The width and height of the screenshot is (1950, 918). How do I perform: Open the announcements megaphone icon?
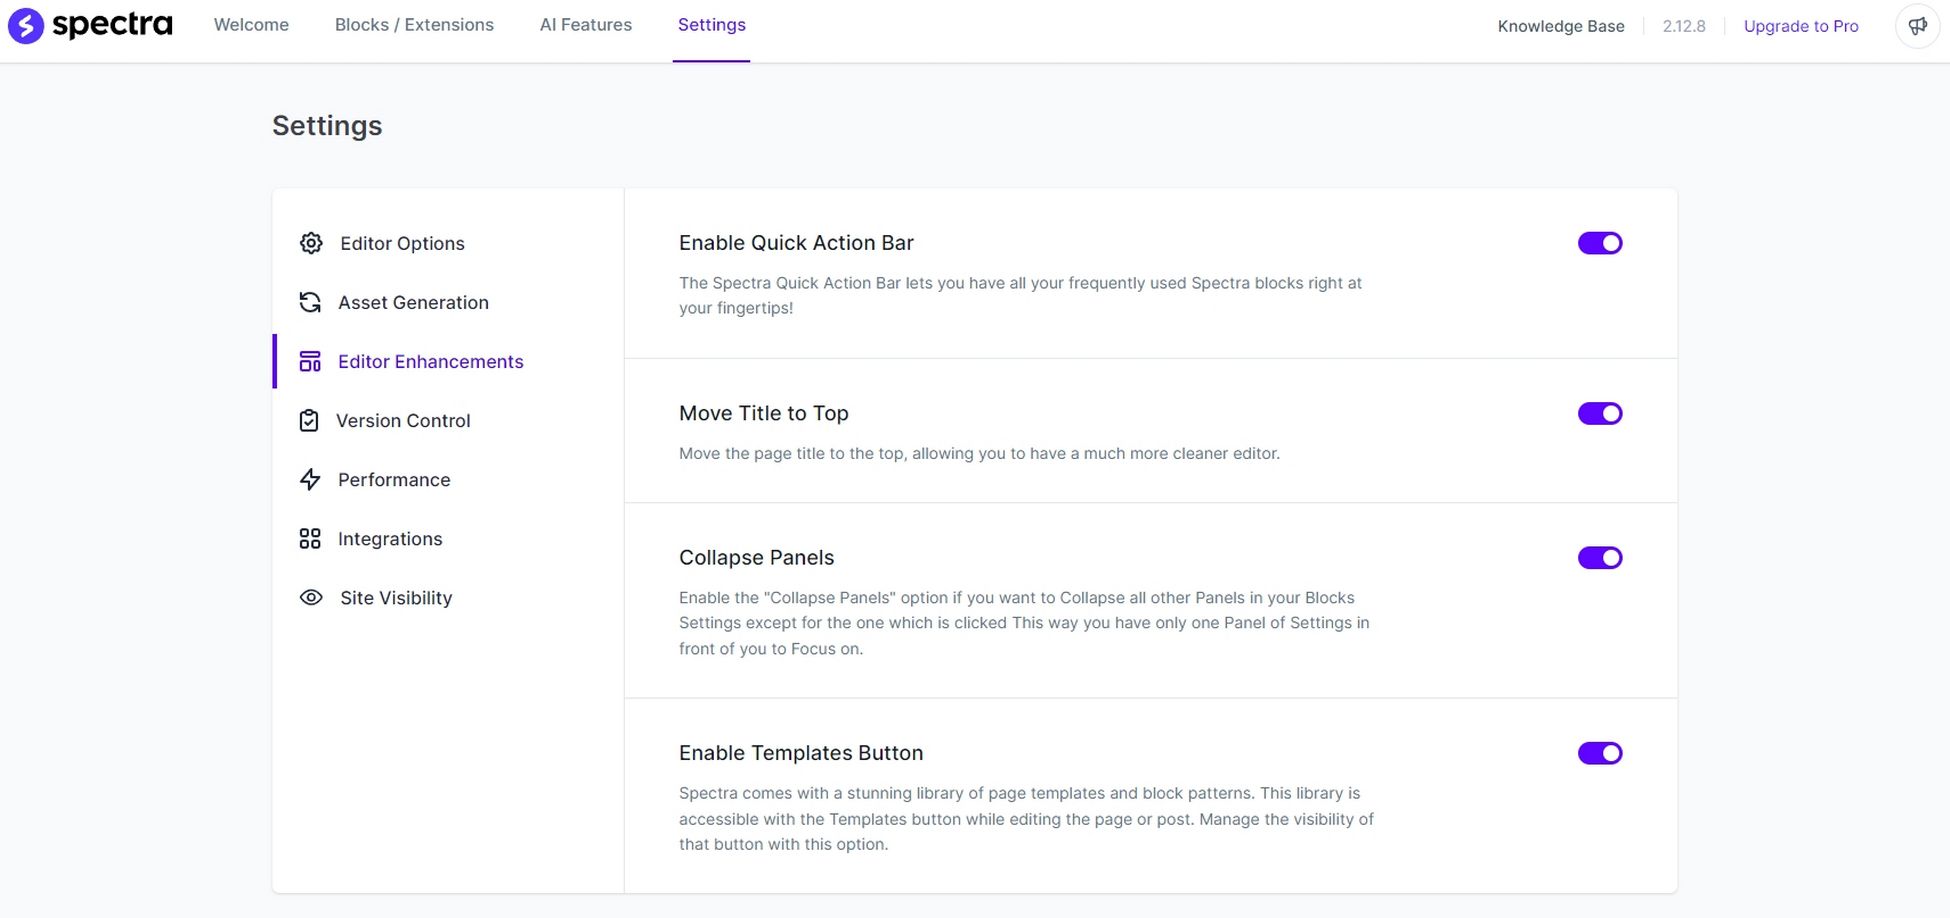pos(1916,26)
